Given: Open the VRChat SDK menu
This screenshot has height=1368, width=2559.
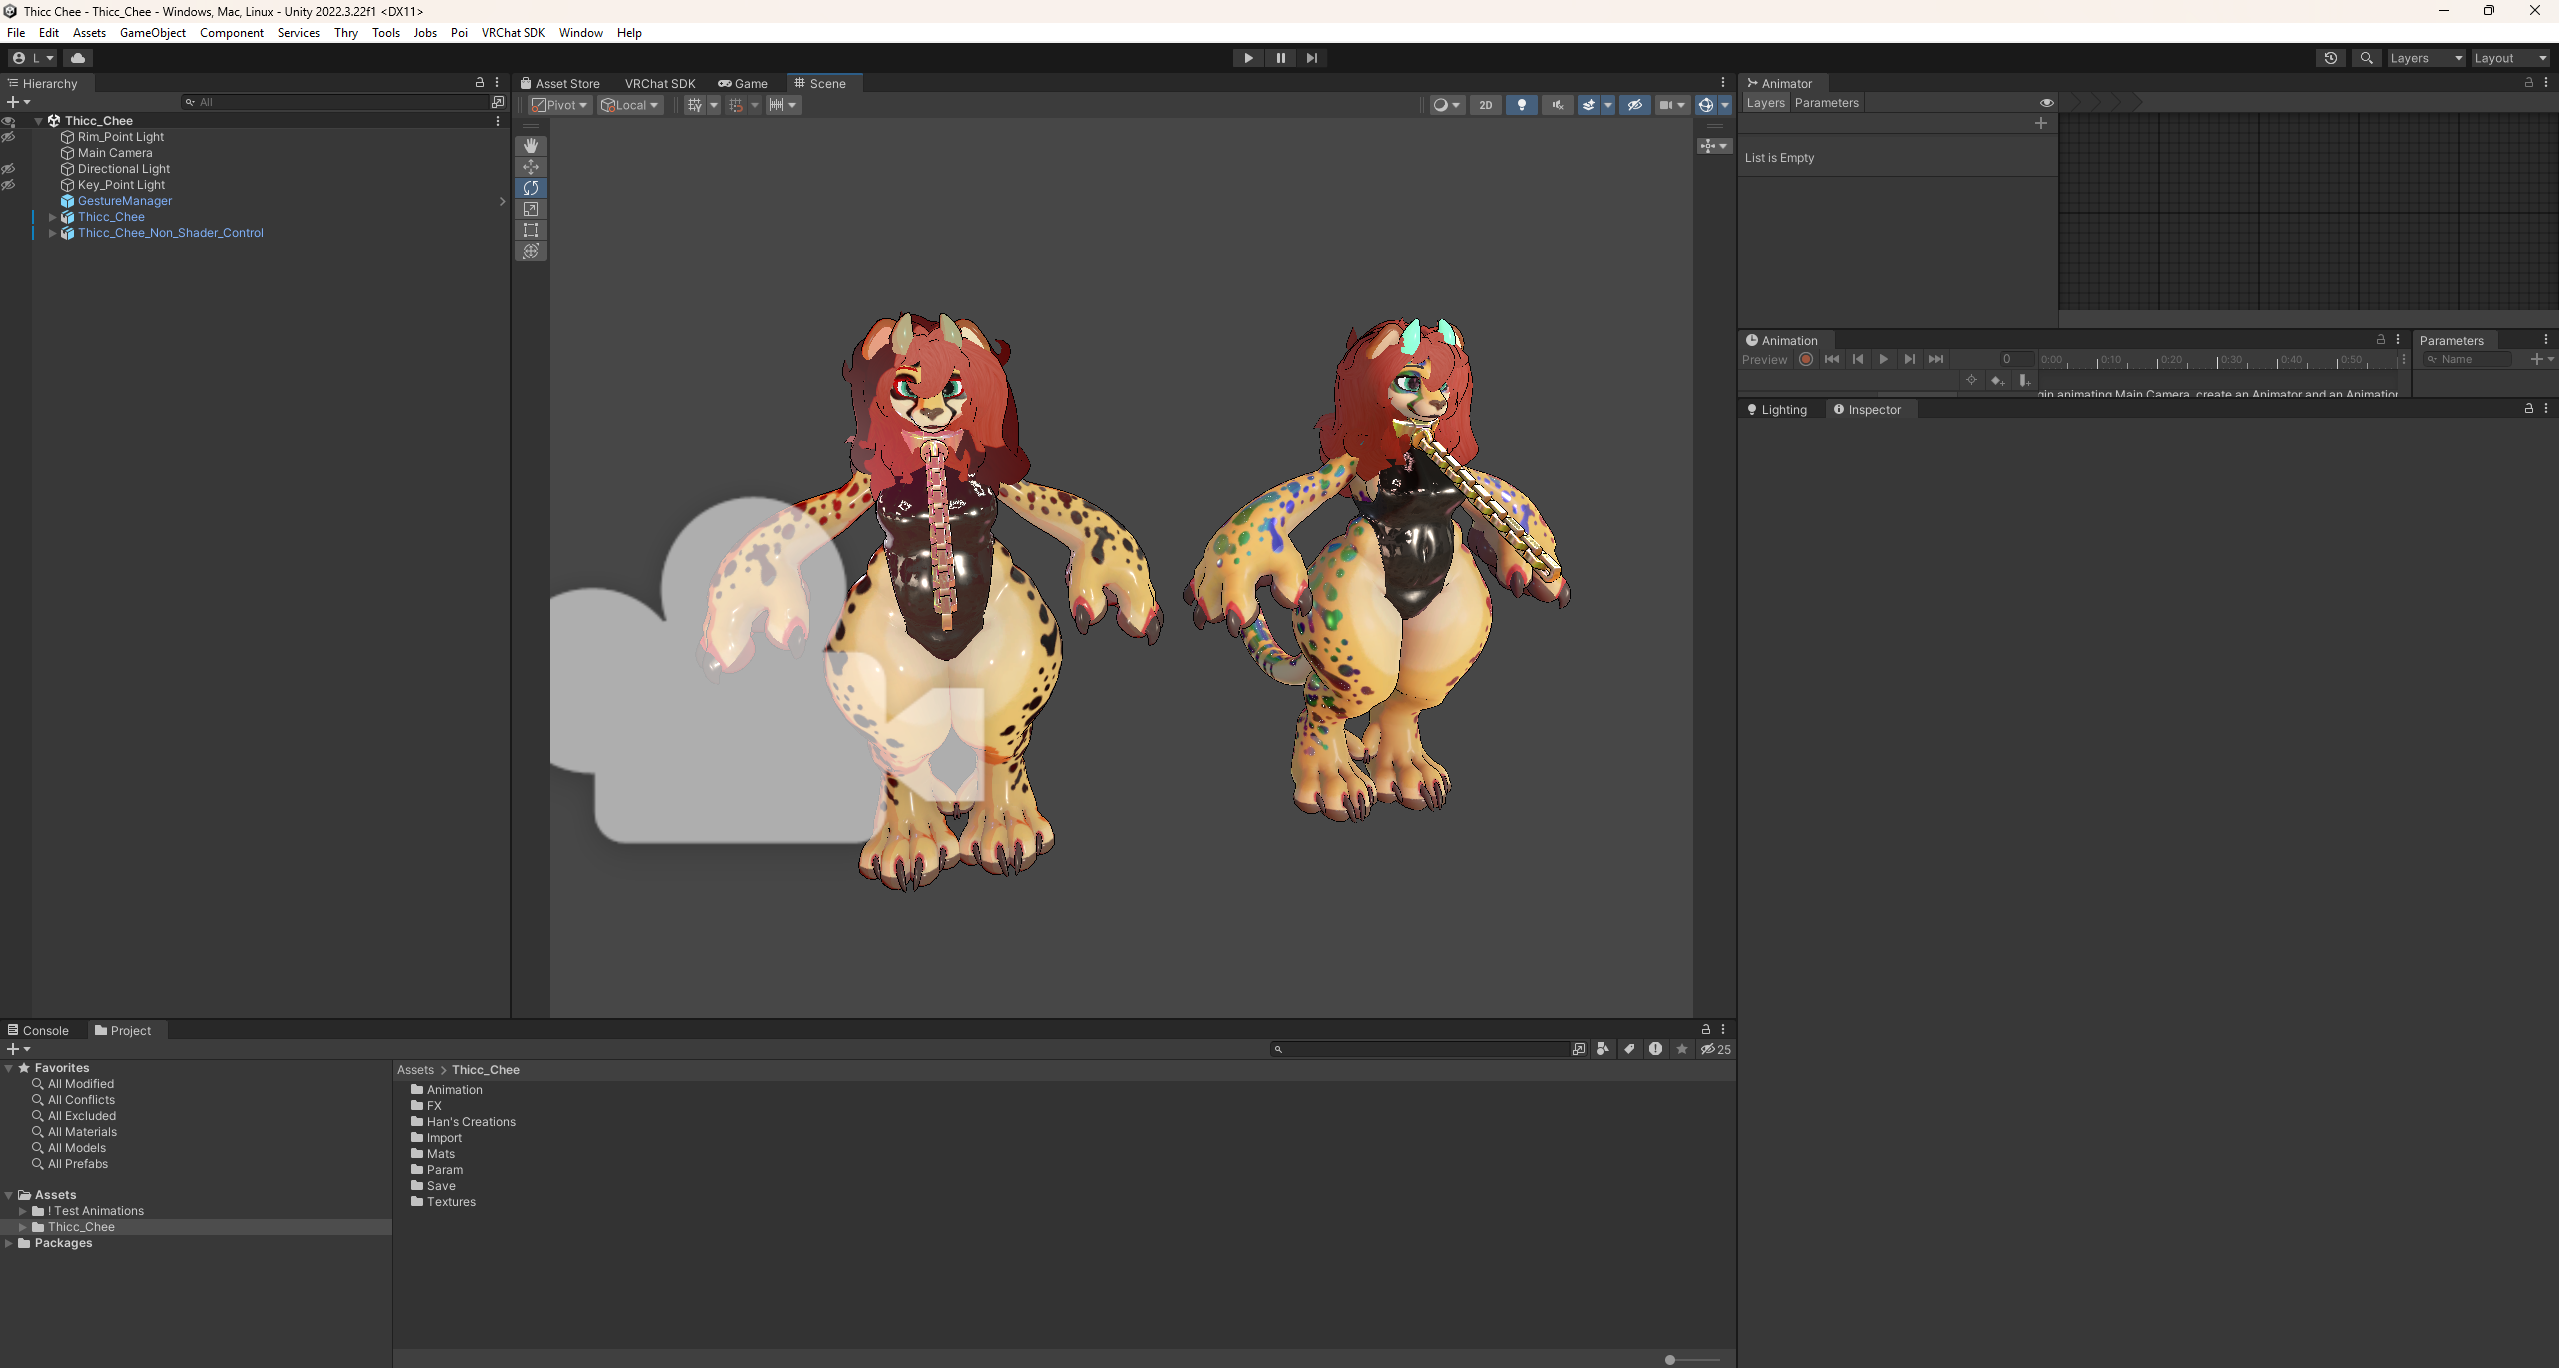Looking at the screenshot, I should point(513,33).
